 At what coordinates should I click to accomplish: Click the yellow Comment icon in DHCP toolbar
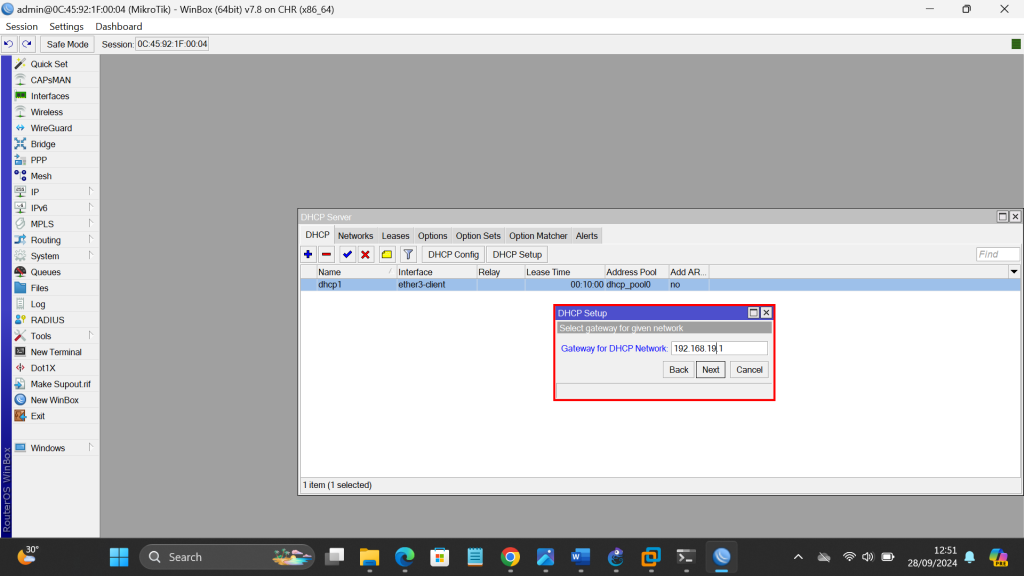point(387,254)
